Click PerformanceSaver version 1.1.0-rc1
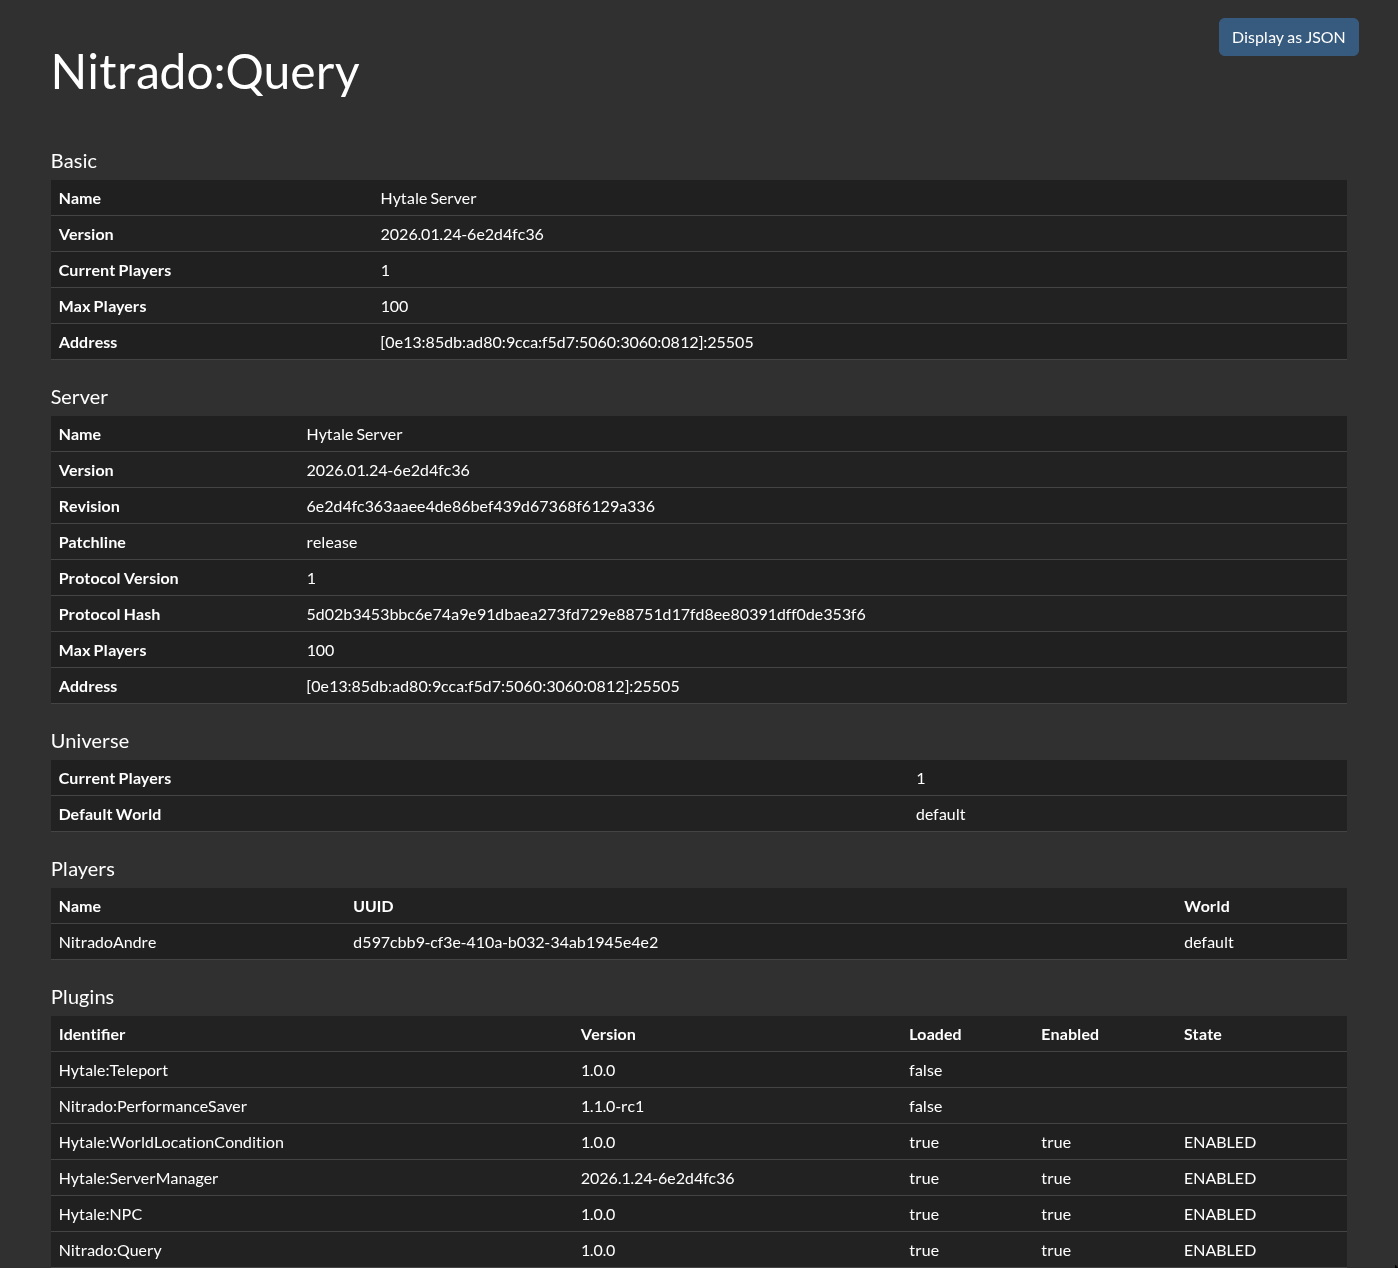The image size is (1398, 1268). click(612, 1106)
